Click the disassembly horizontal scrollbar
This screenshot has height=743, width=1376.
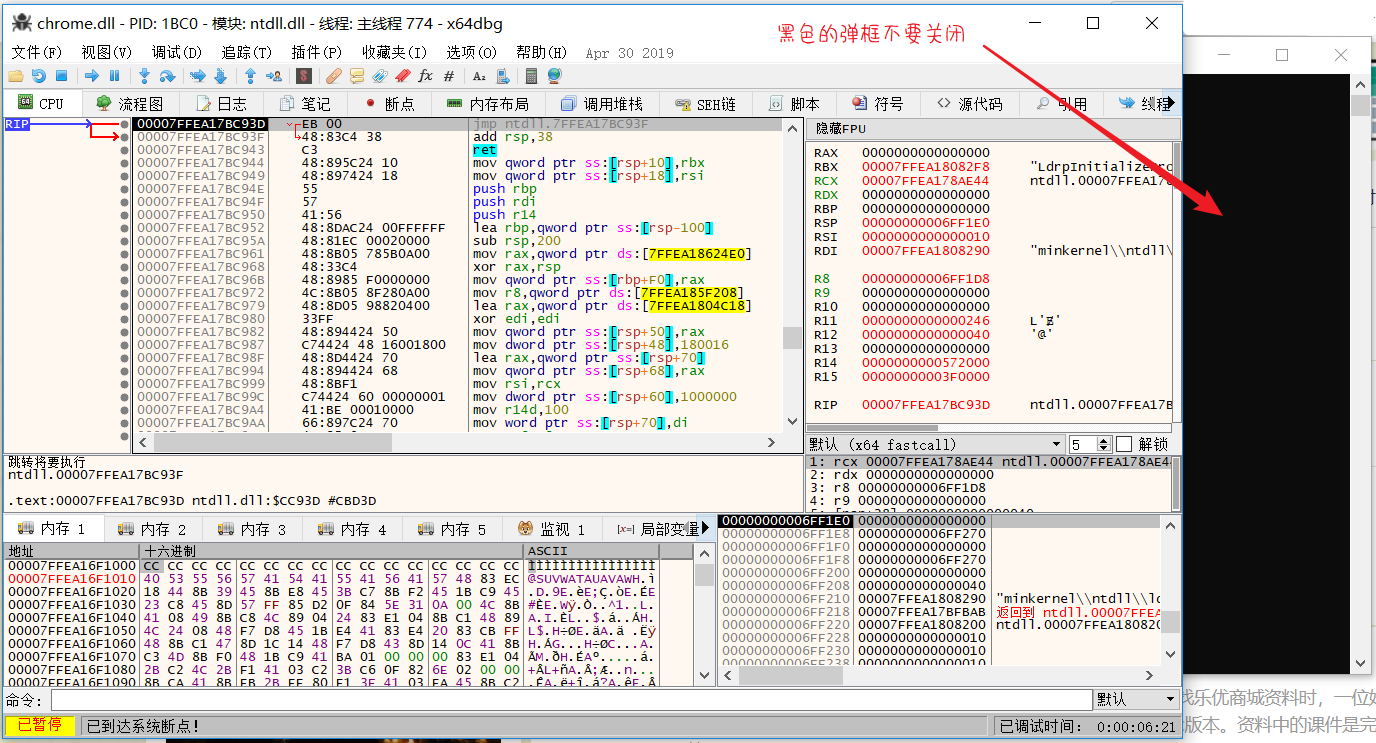pyautogui.click(x=458, y=441)
